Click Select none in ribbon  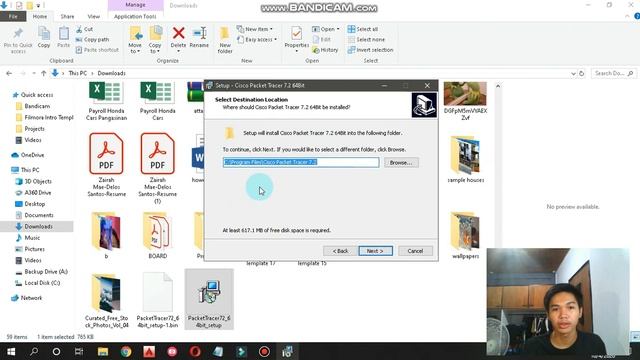pyautogui.click(x=366, y=40)
